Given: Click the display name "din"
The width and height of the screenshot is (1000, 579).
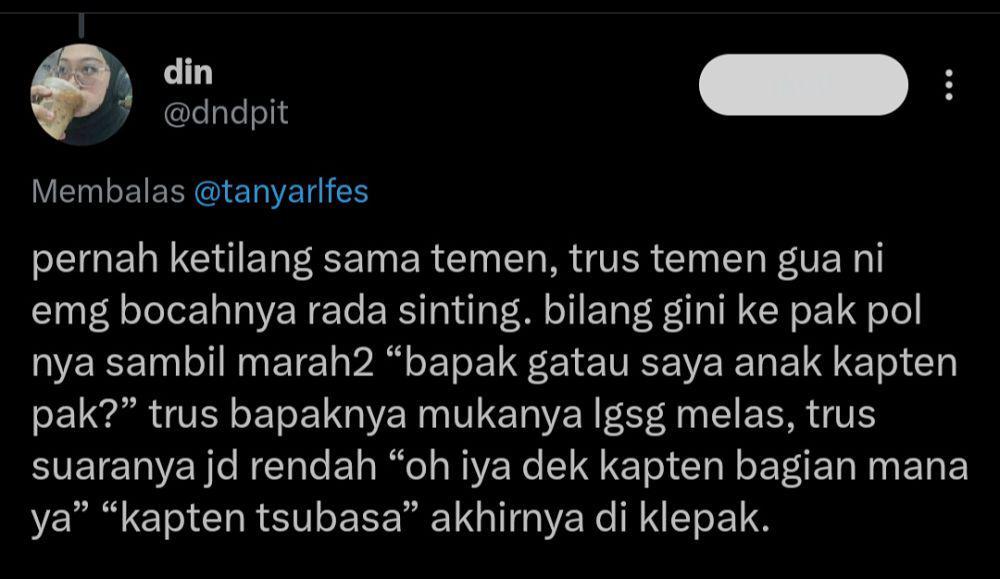Looking at the screenshot, I should click(x=188, y=72).
